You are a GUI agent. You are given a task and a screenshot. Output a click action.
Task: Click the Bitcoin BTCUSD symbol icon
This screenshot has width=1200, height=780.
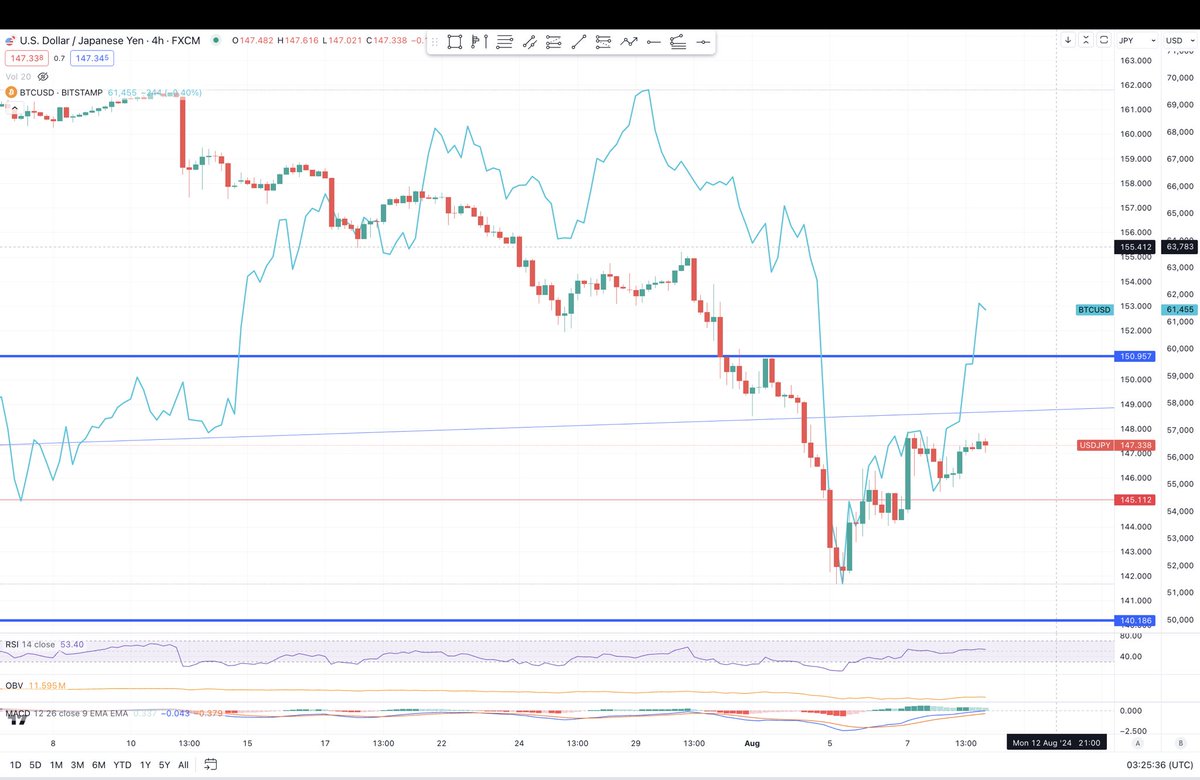coord(12,92)
